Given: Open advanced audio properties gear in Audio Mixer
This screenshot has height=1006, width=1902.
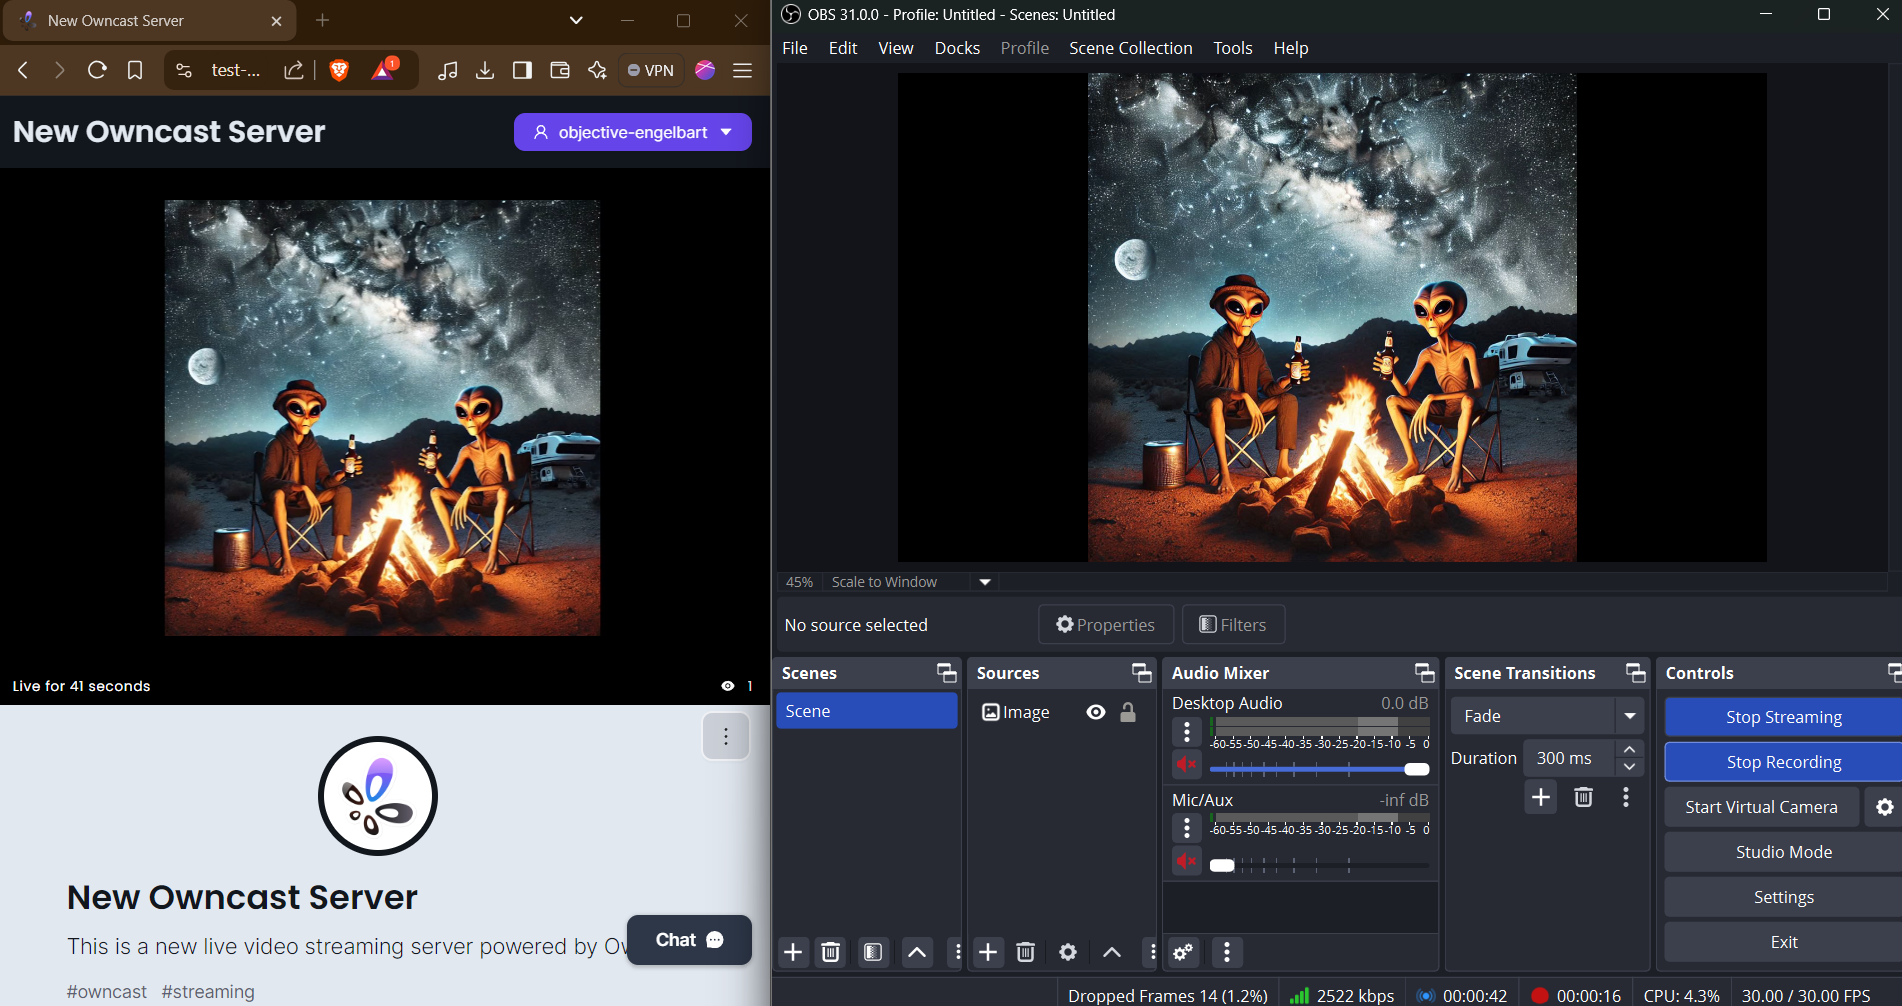Looking at the screenshot, I should pos(1184,952).
